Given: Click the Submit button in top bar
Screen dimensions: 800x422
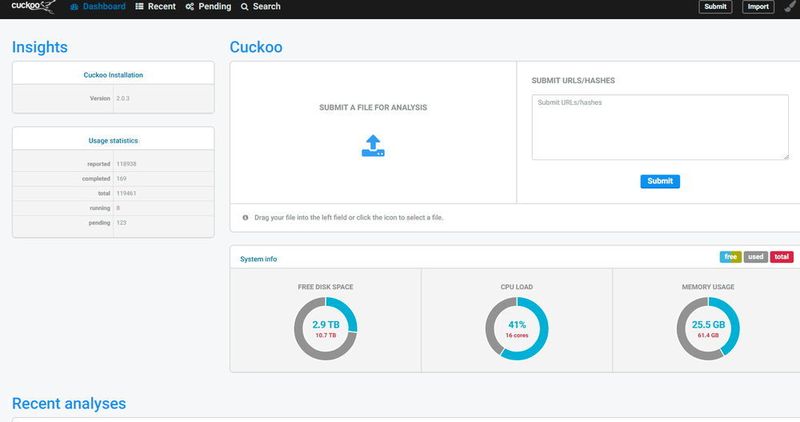Looking at the screenshot, I should [x=715, y=7].
